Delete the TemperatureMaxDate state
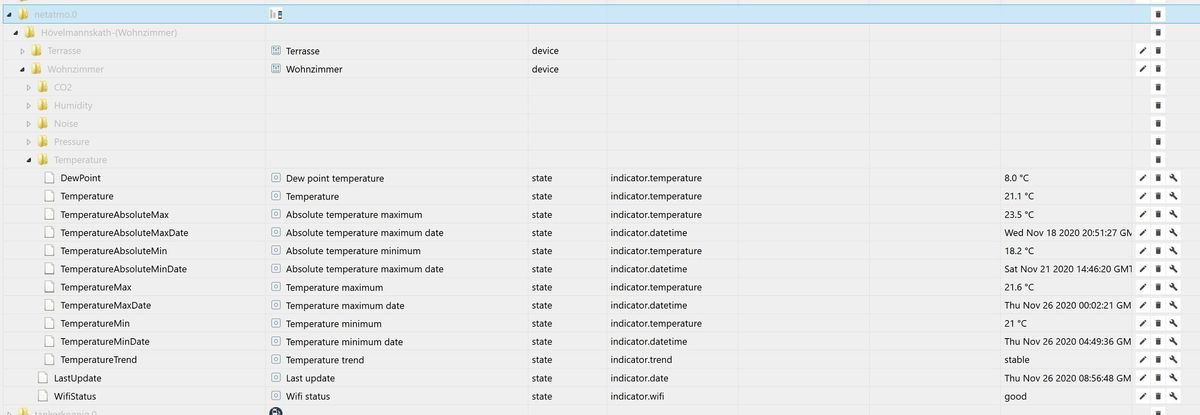Viewport: 1200px width, 415px height. (x=1158, y=305)
